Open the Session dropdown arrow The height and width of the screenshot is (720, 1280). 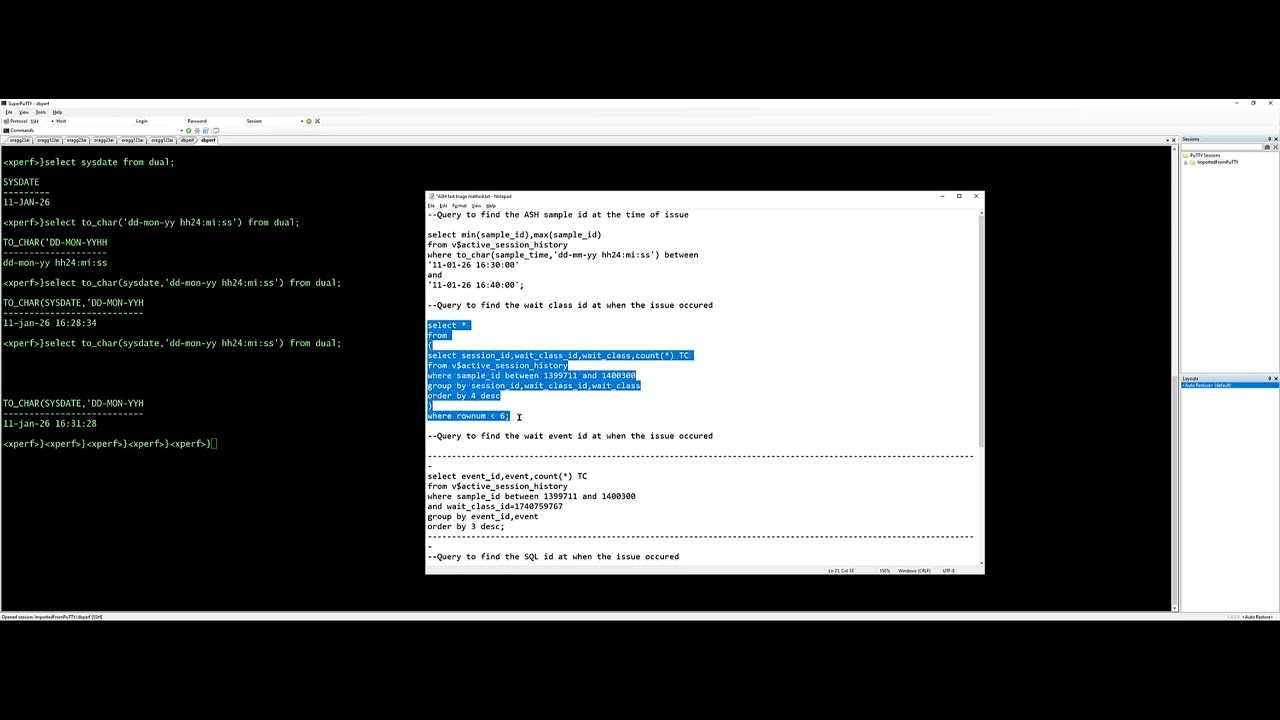coord(302,121)
